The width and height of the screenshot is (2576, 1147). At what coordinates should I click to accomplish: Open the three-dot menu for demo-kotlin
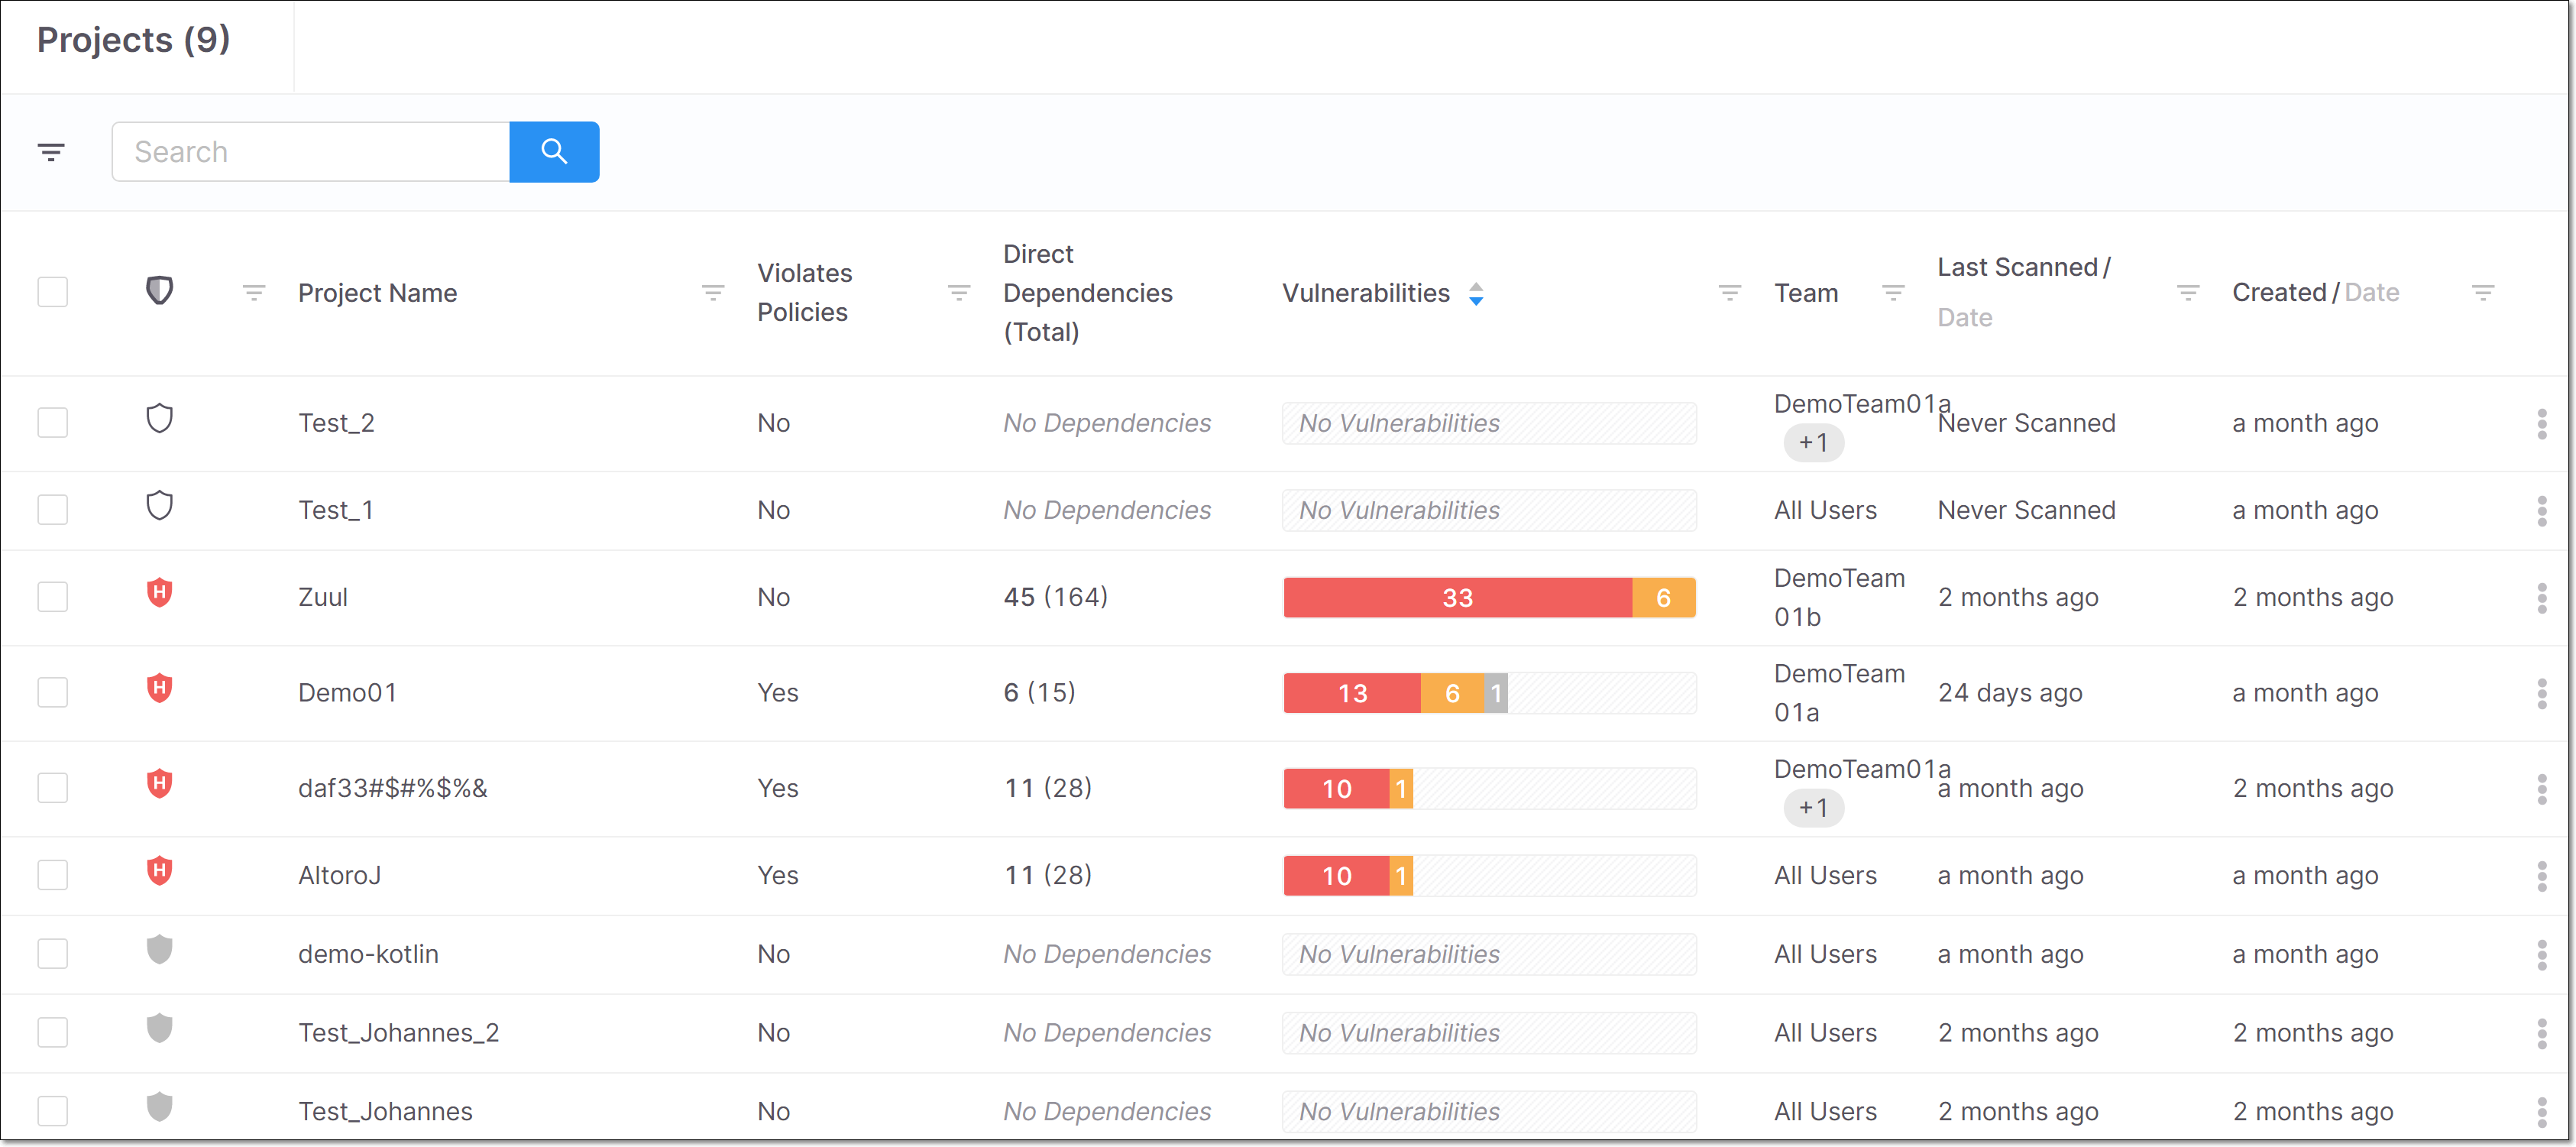click(2541, 955)
